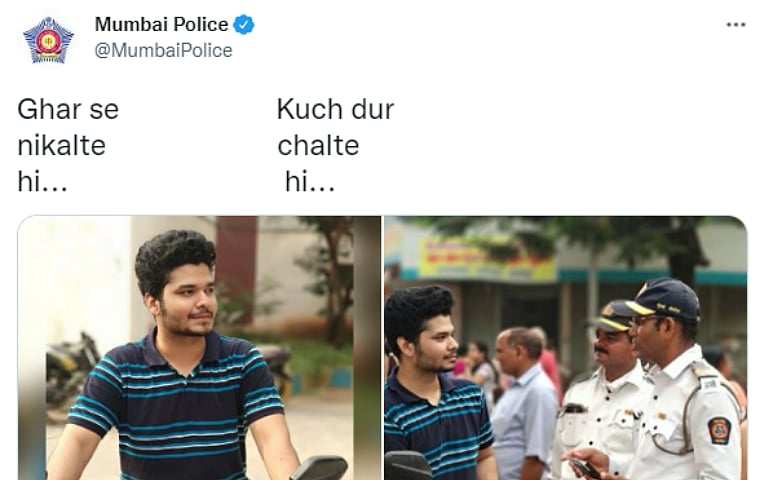The width and height of the screenshot is (760, 480).
Task: Click the mobile phone in the officer's hand
Action: click(x=586, y=468)
